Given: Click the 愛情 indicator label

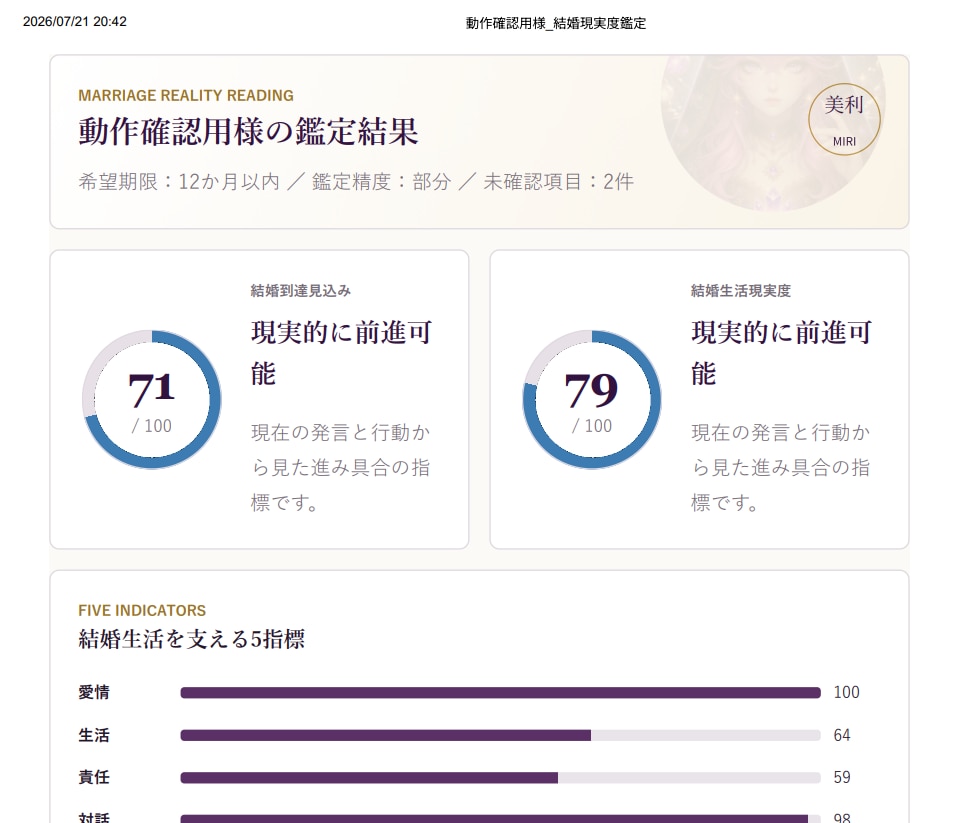Looking at the screenshot, I should click(x=94, y=692).
